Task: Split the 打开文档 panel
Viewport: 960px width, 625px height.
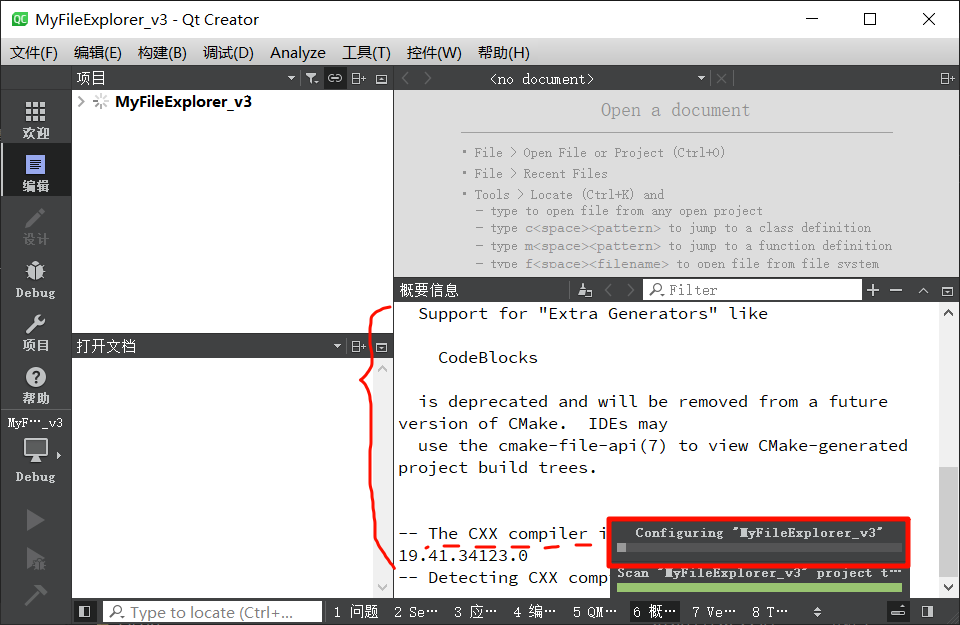Action: tap(359, 346)
